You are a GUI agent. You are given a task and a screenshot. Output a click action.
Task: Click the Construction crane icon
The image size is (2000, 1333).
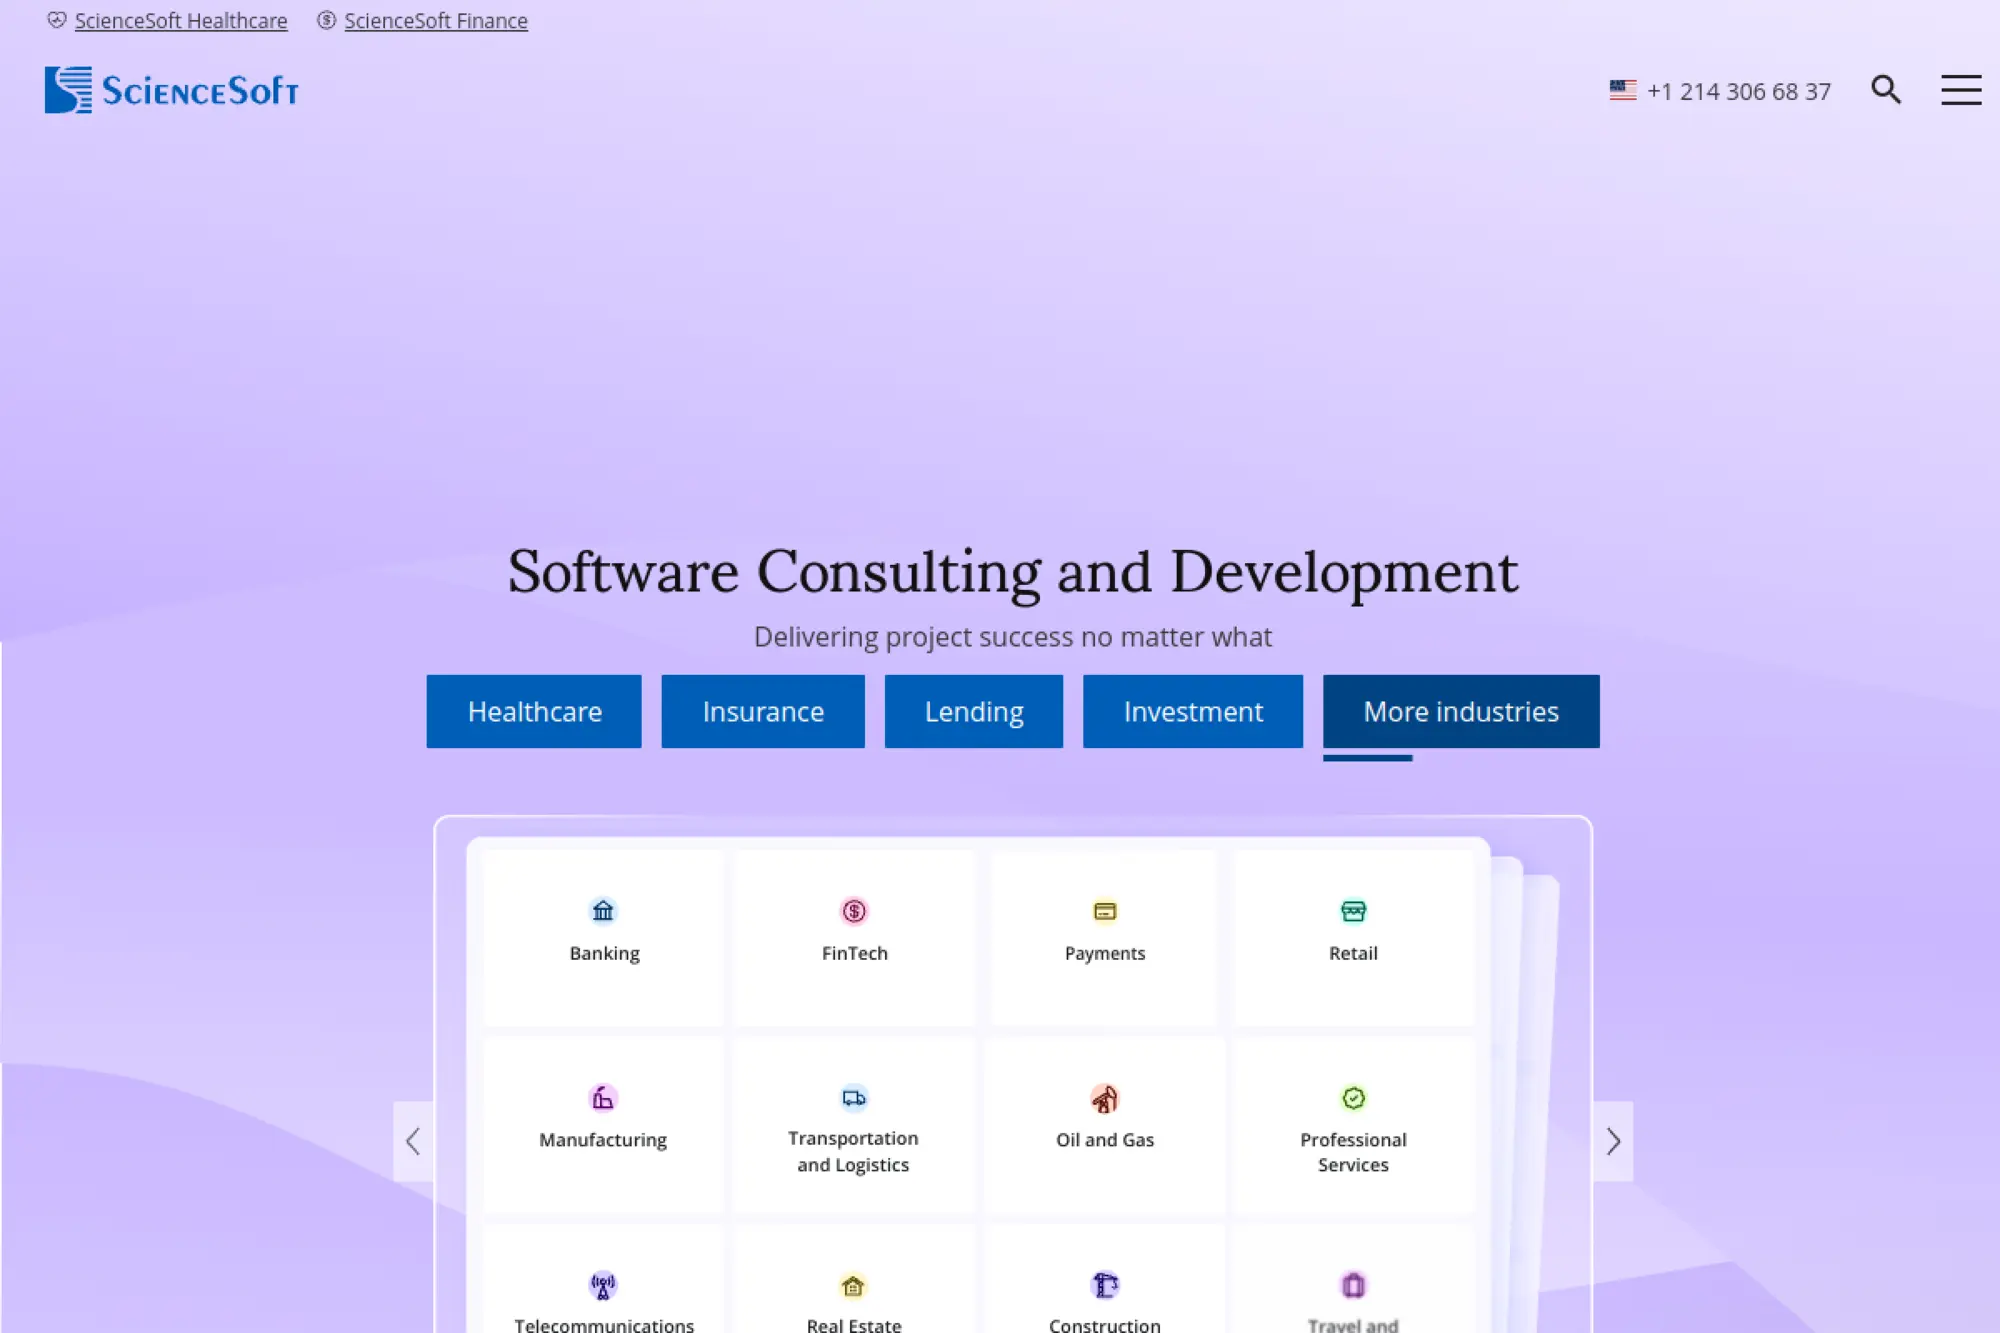point(1104,1285)
